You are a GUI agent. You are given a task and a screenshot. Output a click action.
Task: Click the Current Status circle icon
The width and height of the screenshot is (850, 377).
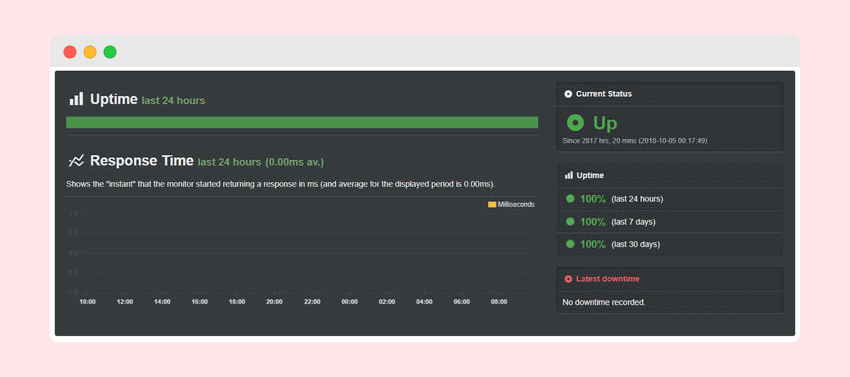click(568, 94)
